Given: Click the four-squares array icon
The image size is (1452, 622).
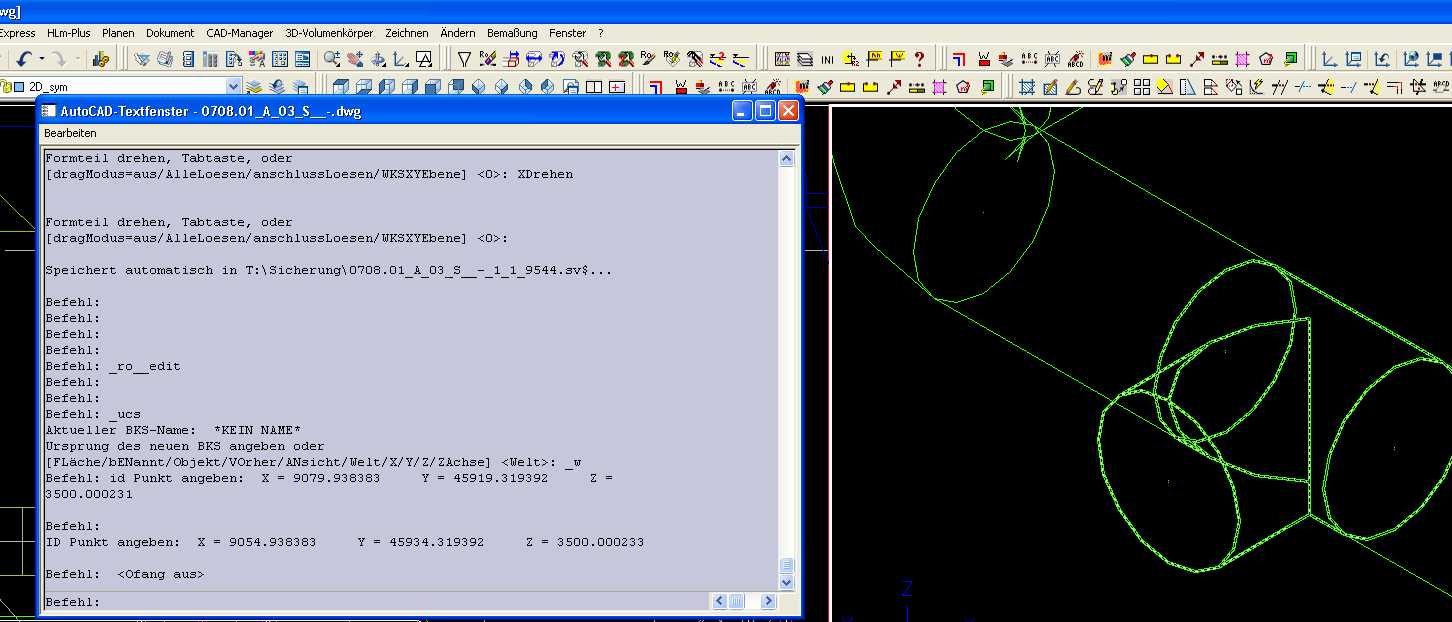Looking at the screenshot, I should tap(1142, 87).
